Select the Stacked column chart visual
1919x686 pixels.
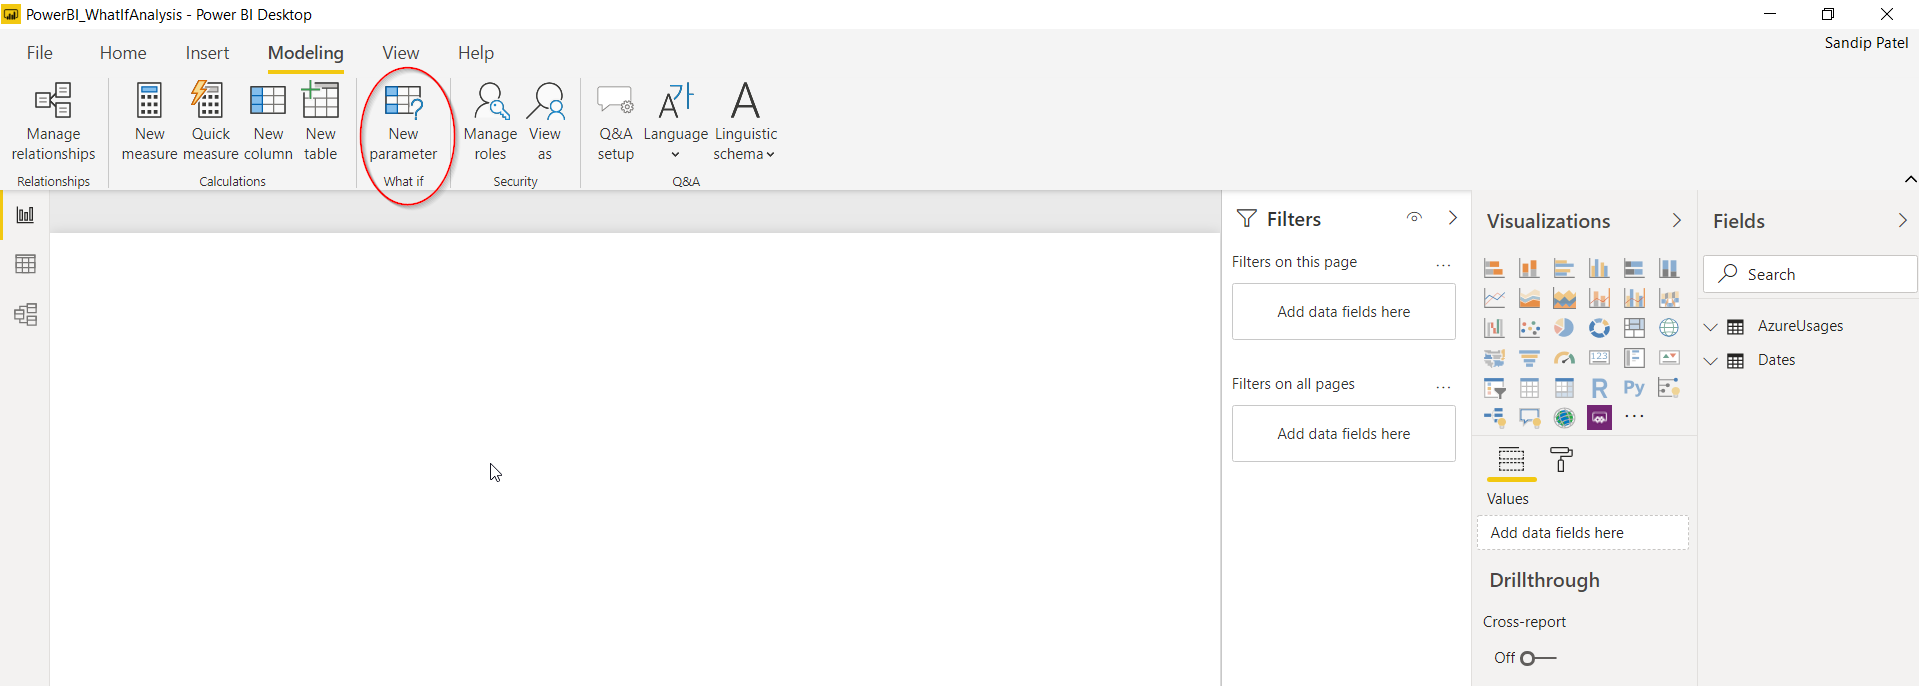tap(1529, 268)
